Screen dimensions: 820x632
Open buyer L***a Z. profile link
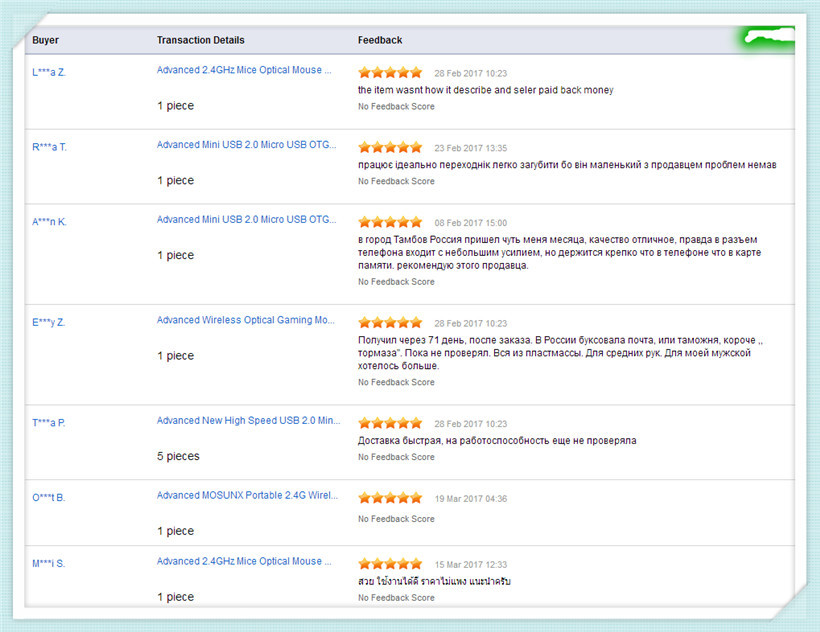(x=49, y=72)
